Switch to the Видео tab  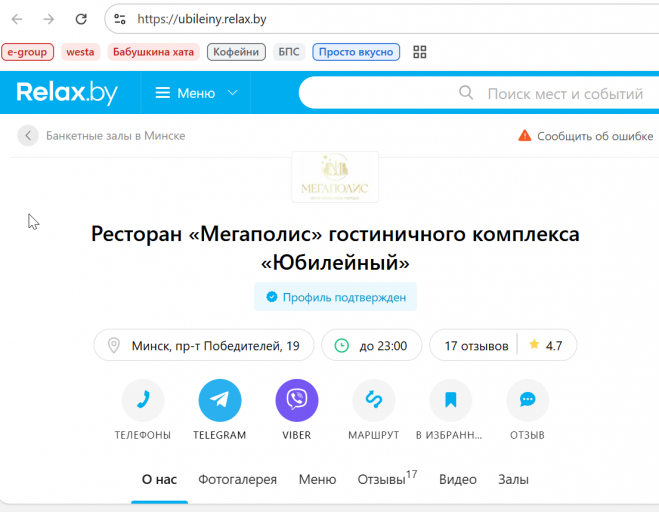[458, 480]
